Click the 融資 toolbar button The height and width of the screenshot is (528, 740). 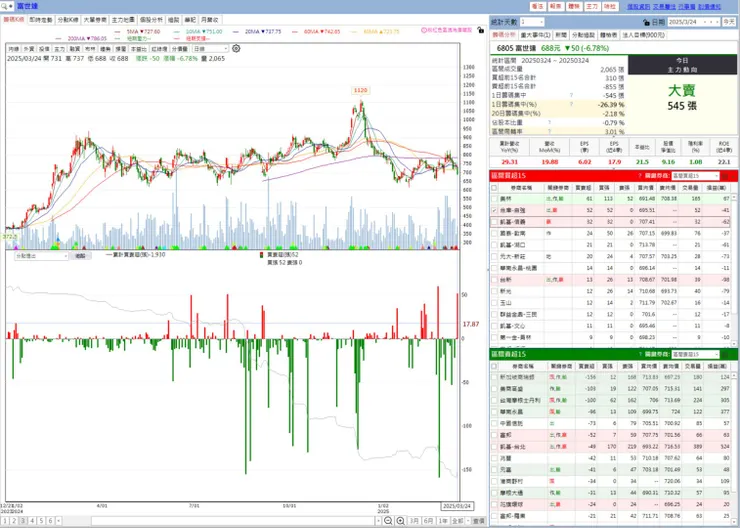(75, 49)
